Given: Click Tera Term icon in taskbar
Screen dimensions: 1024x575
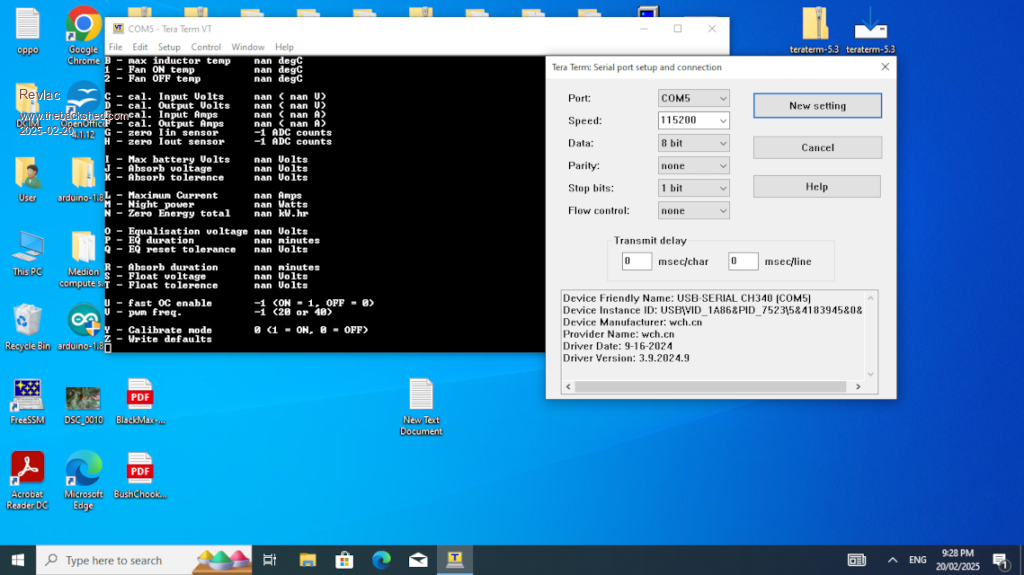Looking at the screenshot, I should coord(454,560).
